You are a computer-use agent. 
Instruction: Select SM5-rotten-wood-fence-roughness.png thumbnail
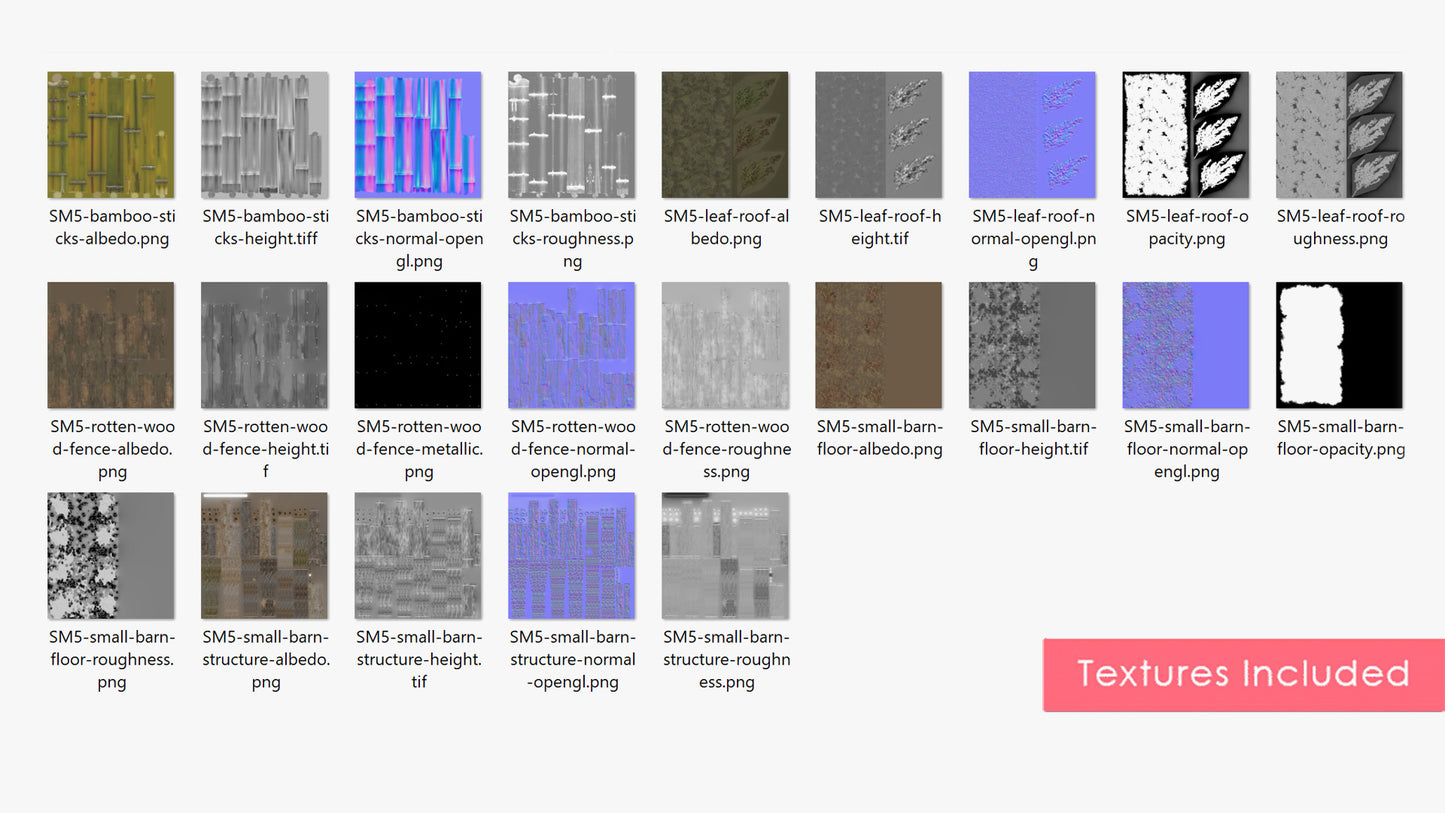(x=725, y=345)
